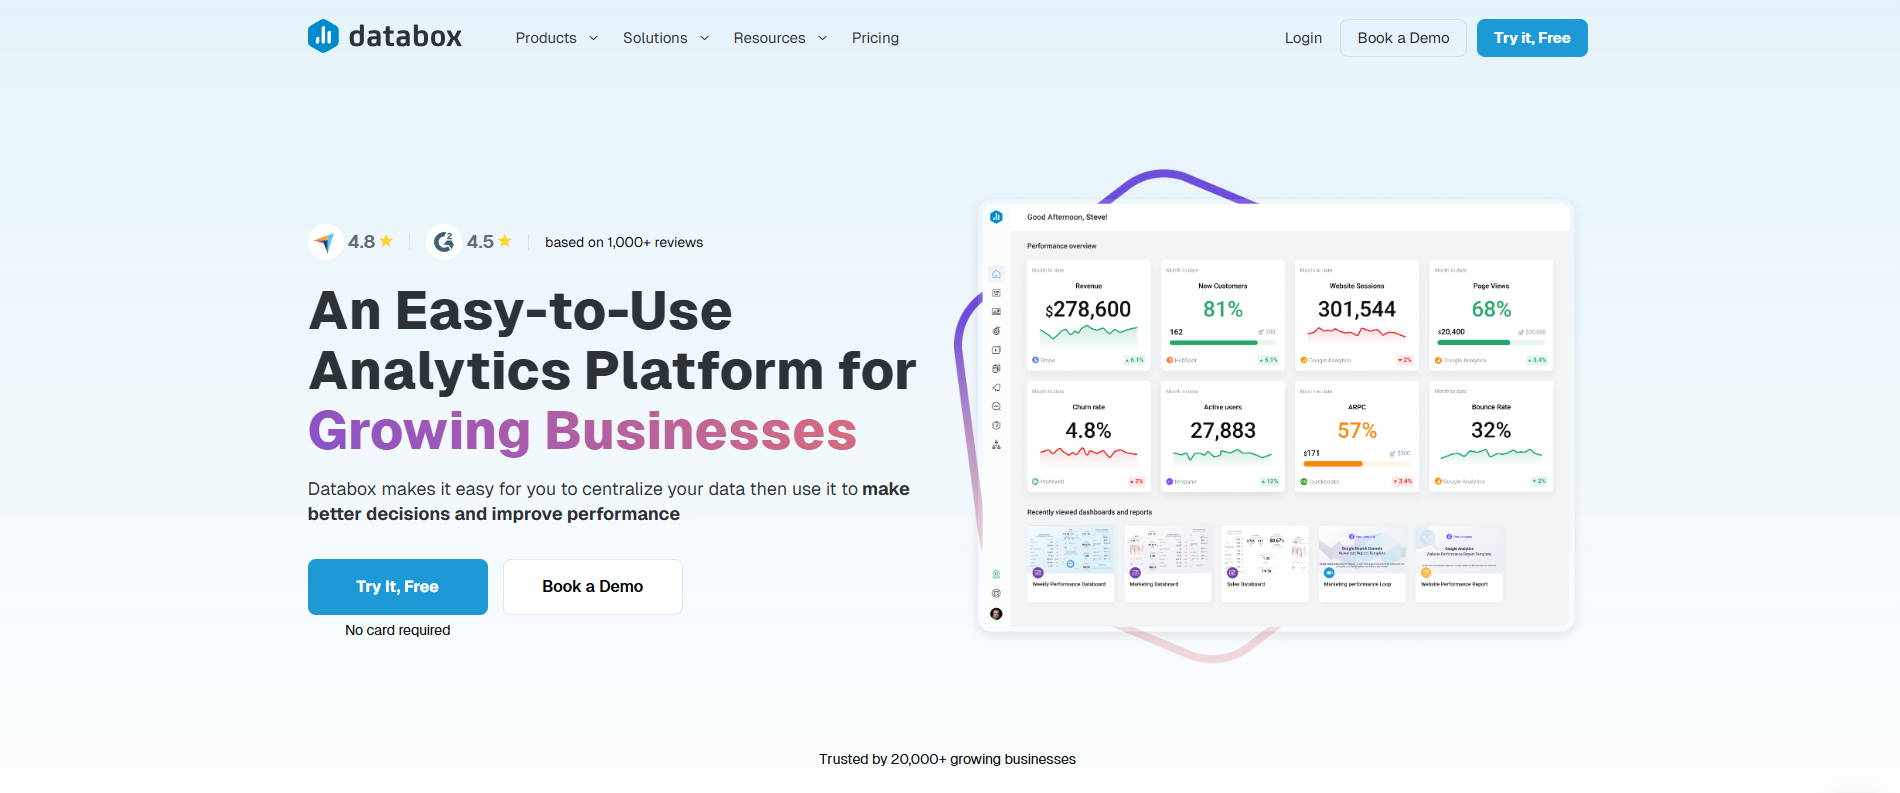Open the Marketing Databoard thumbnail

pyautogui.click(x=1167, y=563)
